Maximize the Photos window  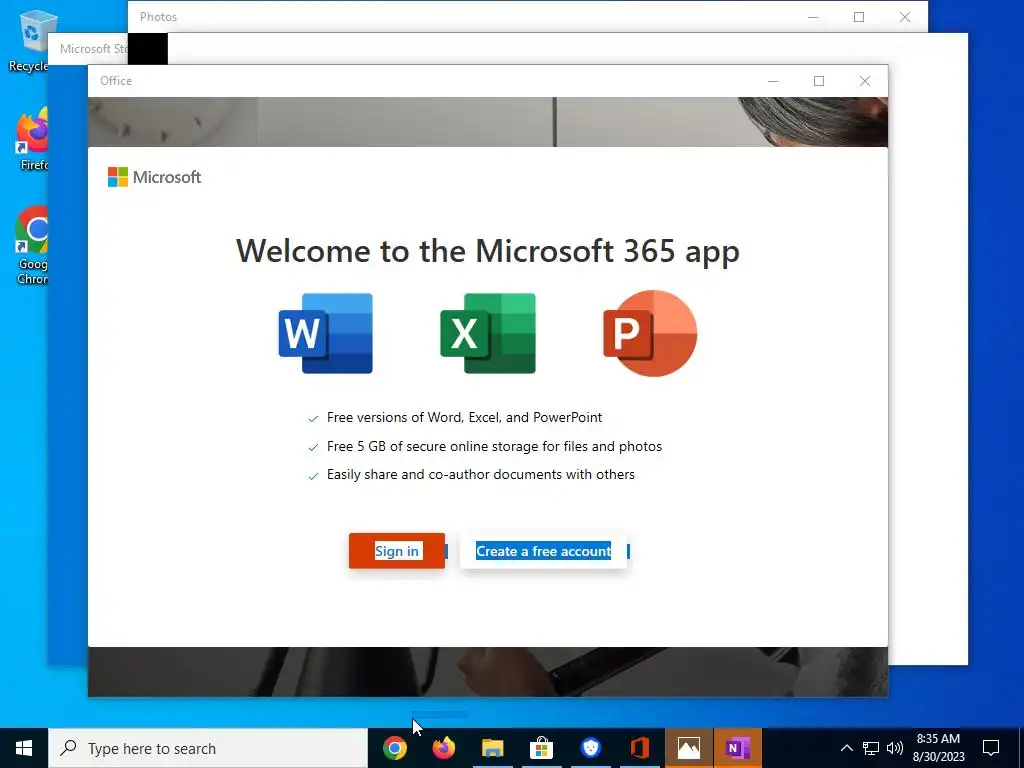[859, 17]
